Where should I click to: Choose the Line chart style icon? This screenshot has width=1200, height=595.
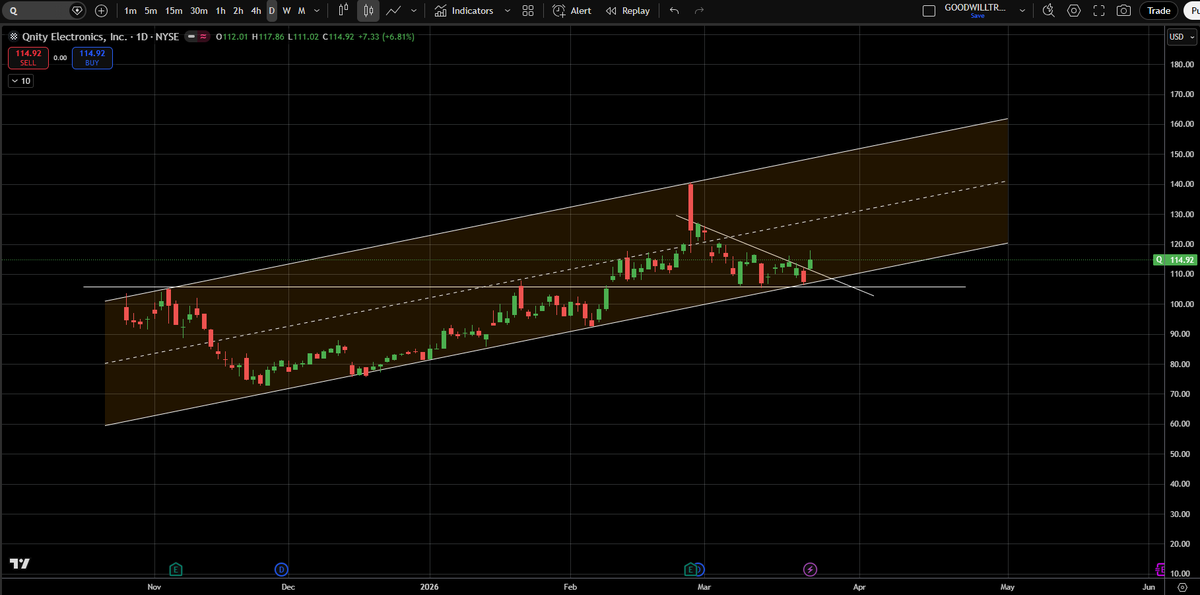pyautogui.click(x=394, y=11)
